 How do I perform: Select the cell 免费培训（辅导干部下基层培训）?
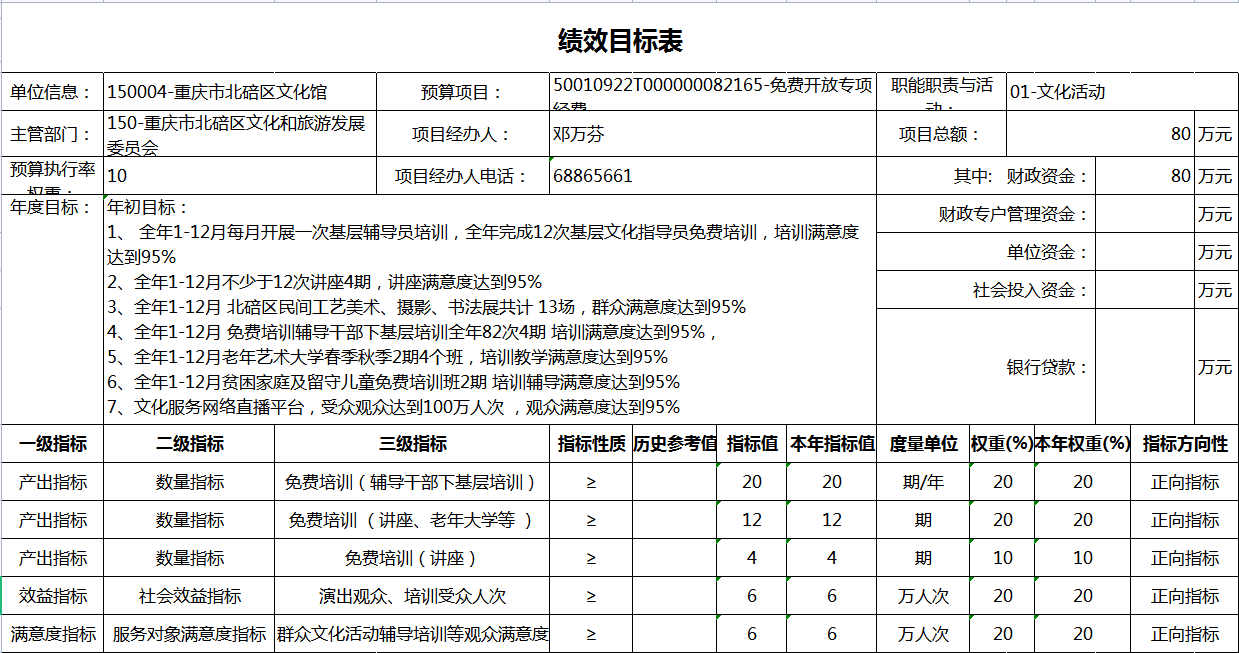412,482
